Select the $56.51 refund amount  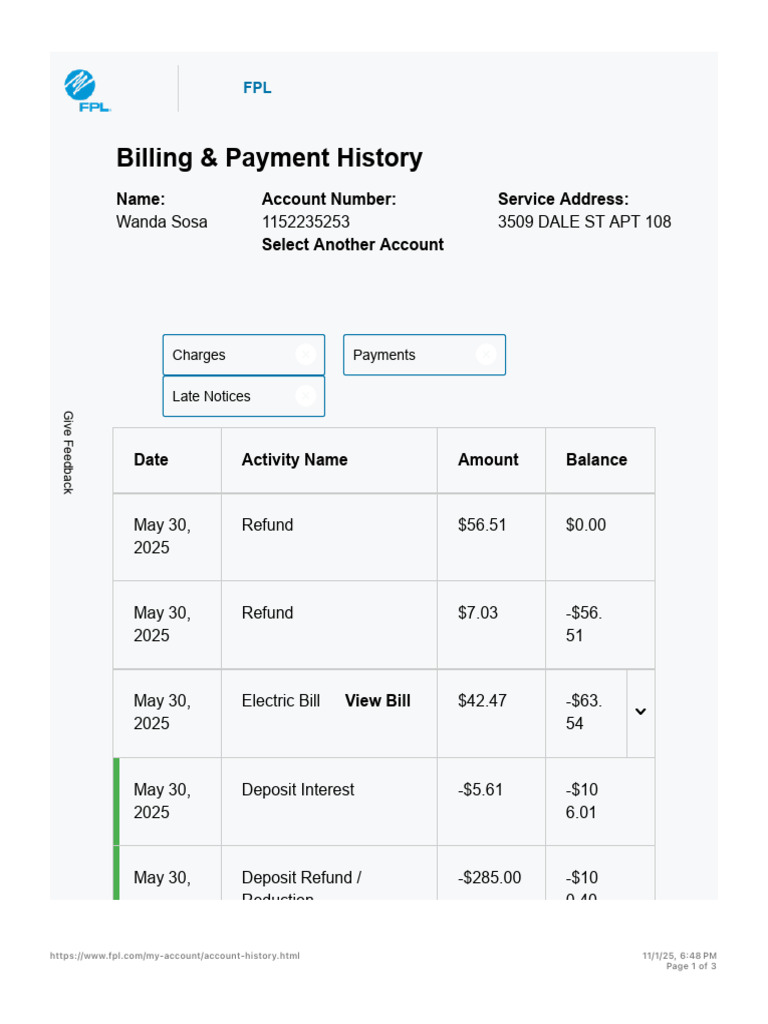tap(482, 525)
